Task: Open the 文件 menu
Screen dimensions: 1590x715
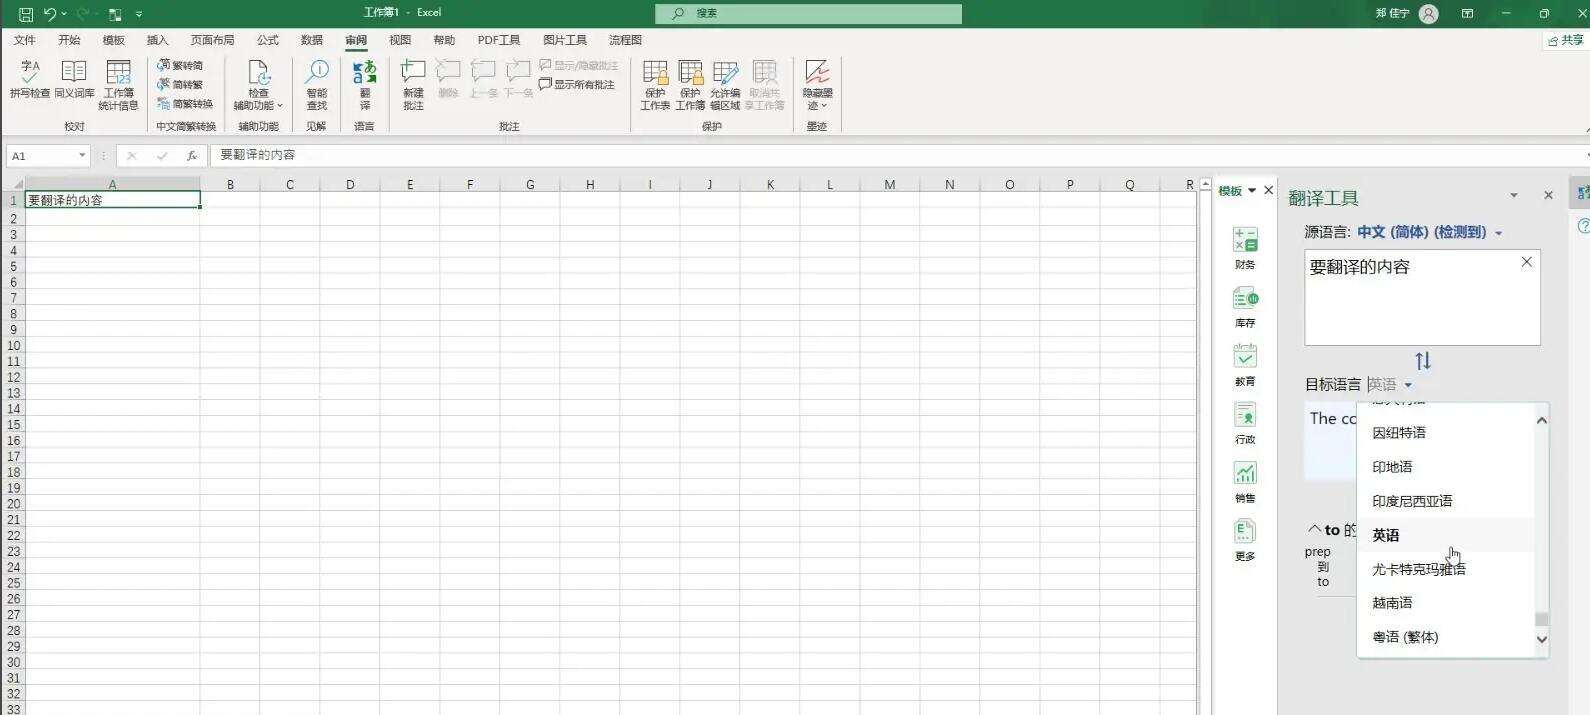Action: click(25, 40)
